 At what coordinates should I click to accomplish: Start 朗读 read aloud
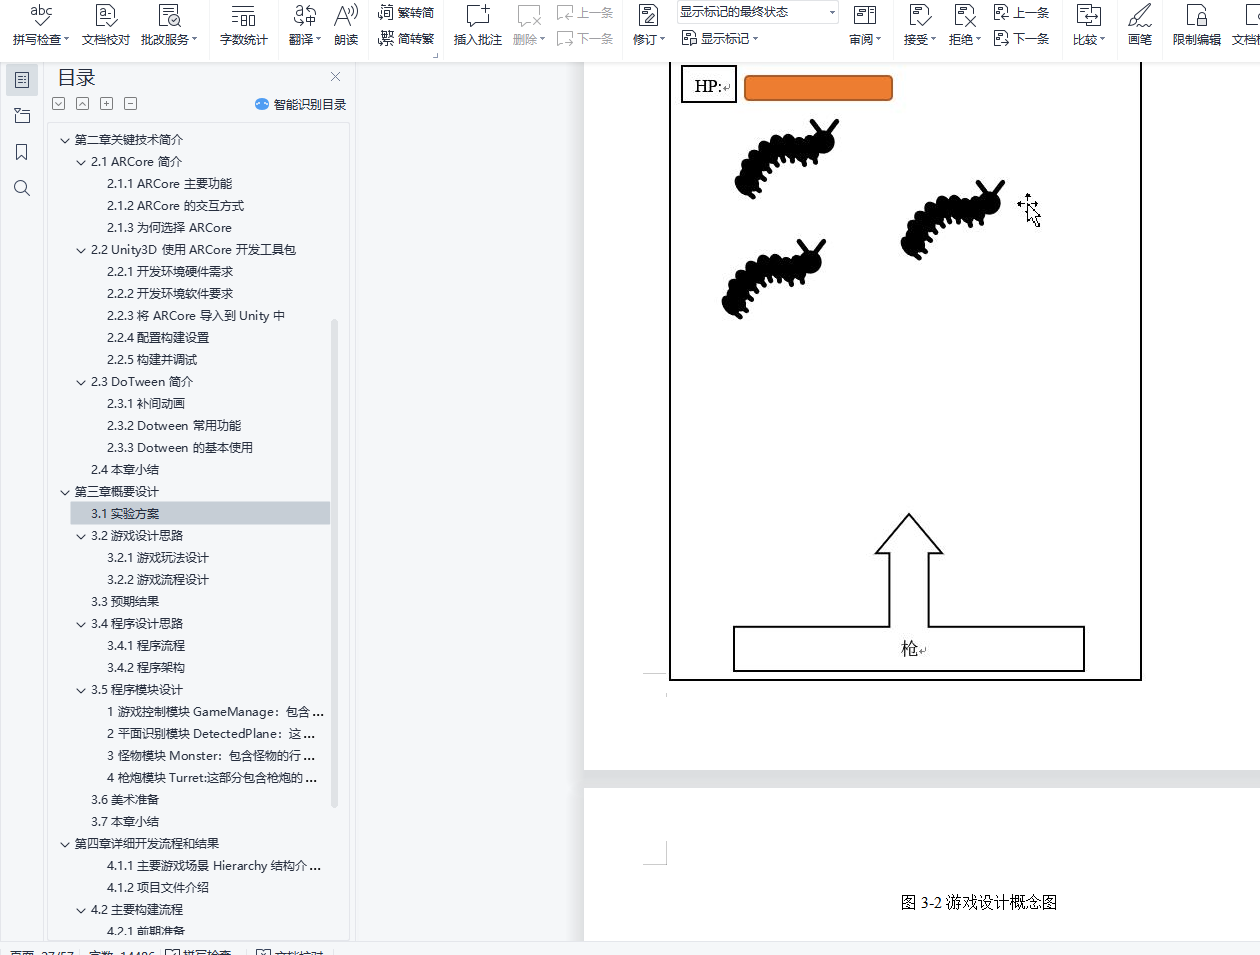346,25
